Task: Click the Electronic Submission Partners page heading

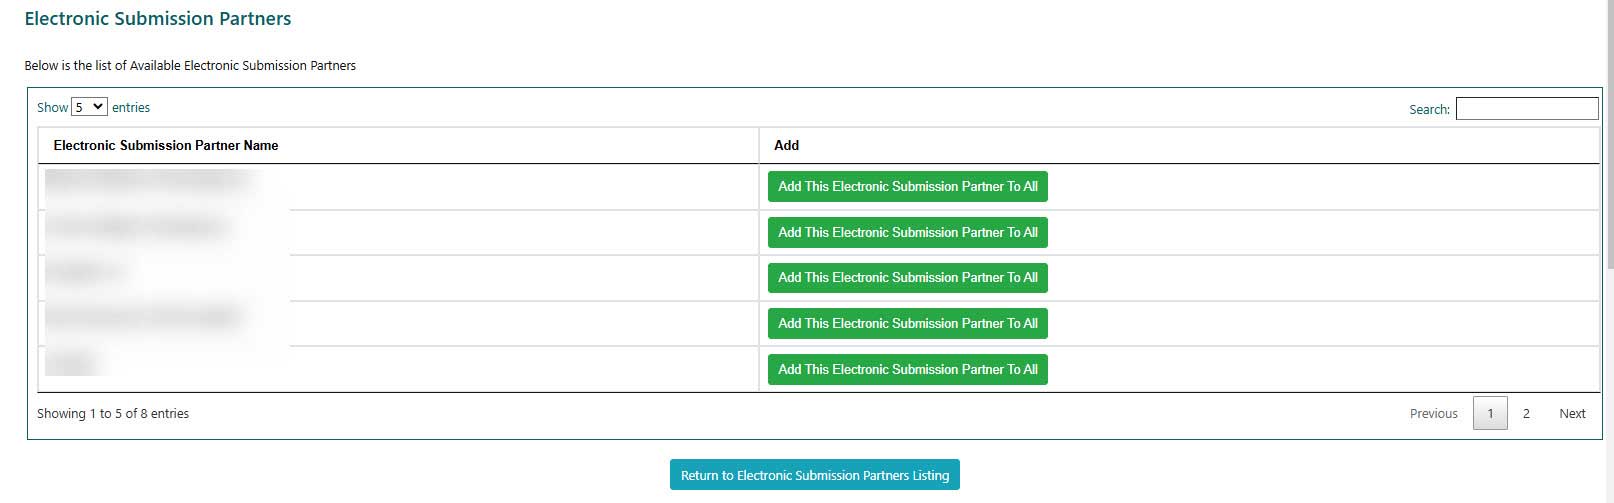Action: (x=158, y=19)
